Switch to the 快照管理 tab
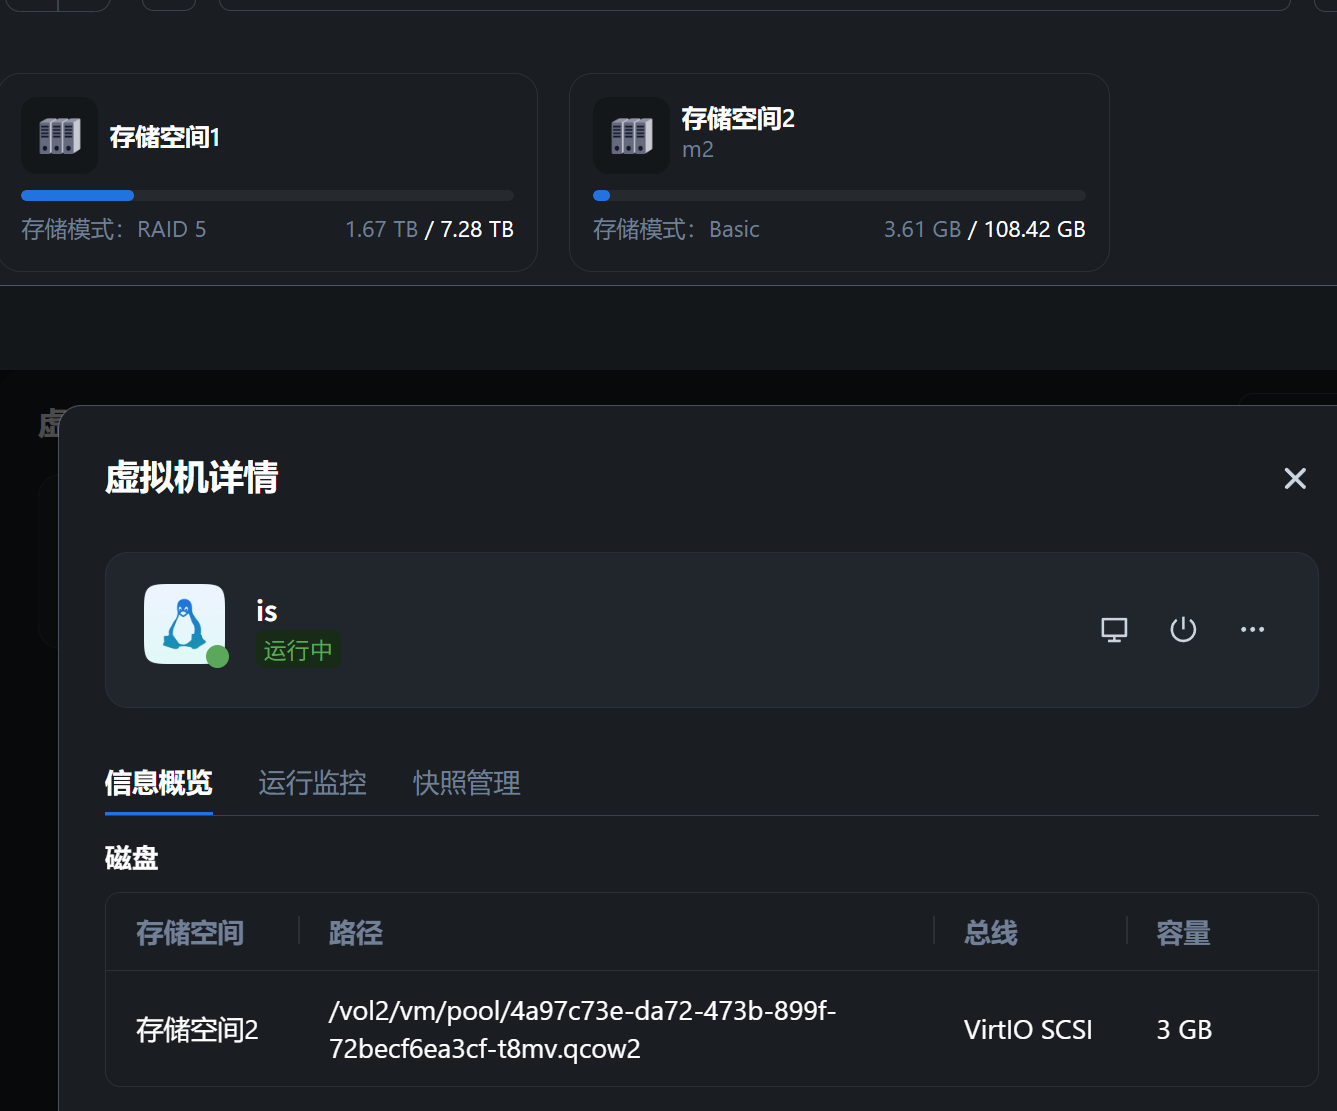Screen dimensions: 1337x1111 tap(467, 783)
